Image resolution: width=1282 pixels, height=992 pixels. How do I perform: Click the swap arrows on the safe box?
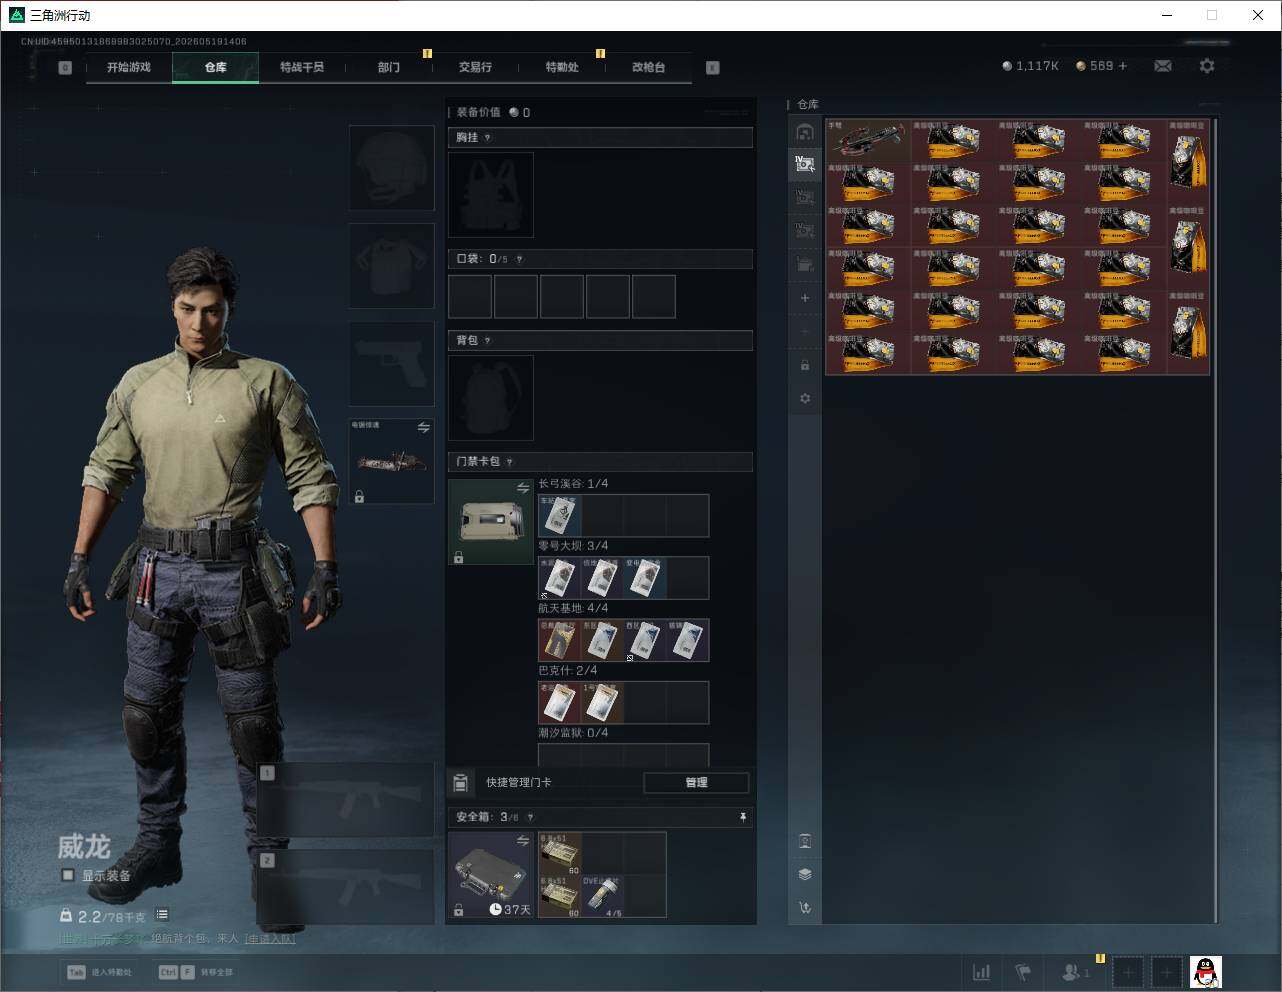tap(523, 841)
